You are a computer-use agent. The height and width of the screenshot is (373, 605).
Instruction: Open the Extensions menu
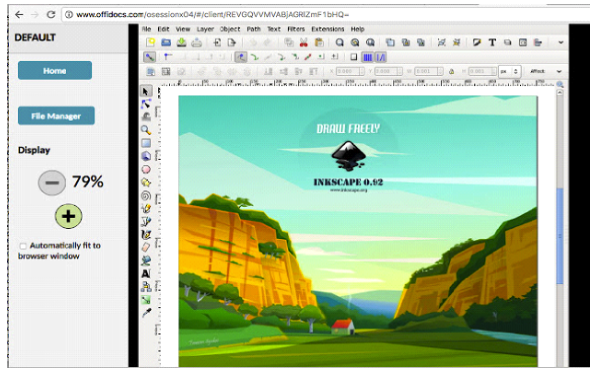[x=328, y=29]
